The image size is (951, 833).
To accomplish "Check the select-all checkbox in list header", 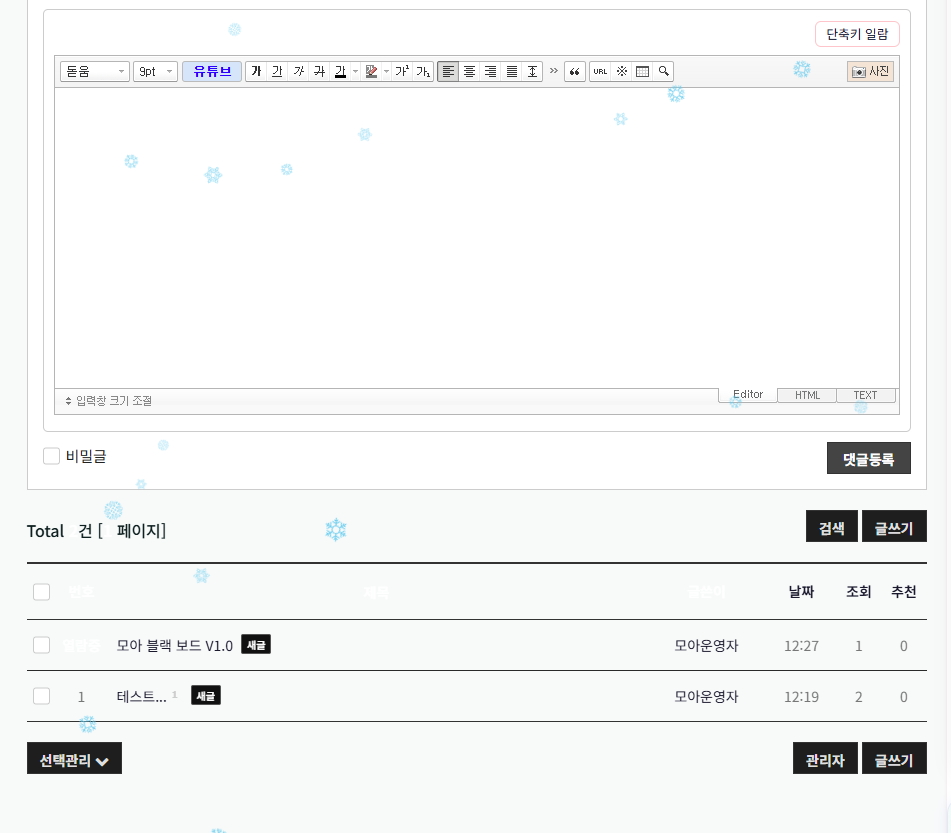I will (x=41, y=592).
